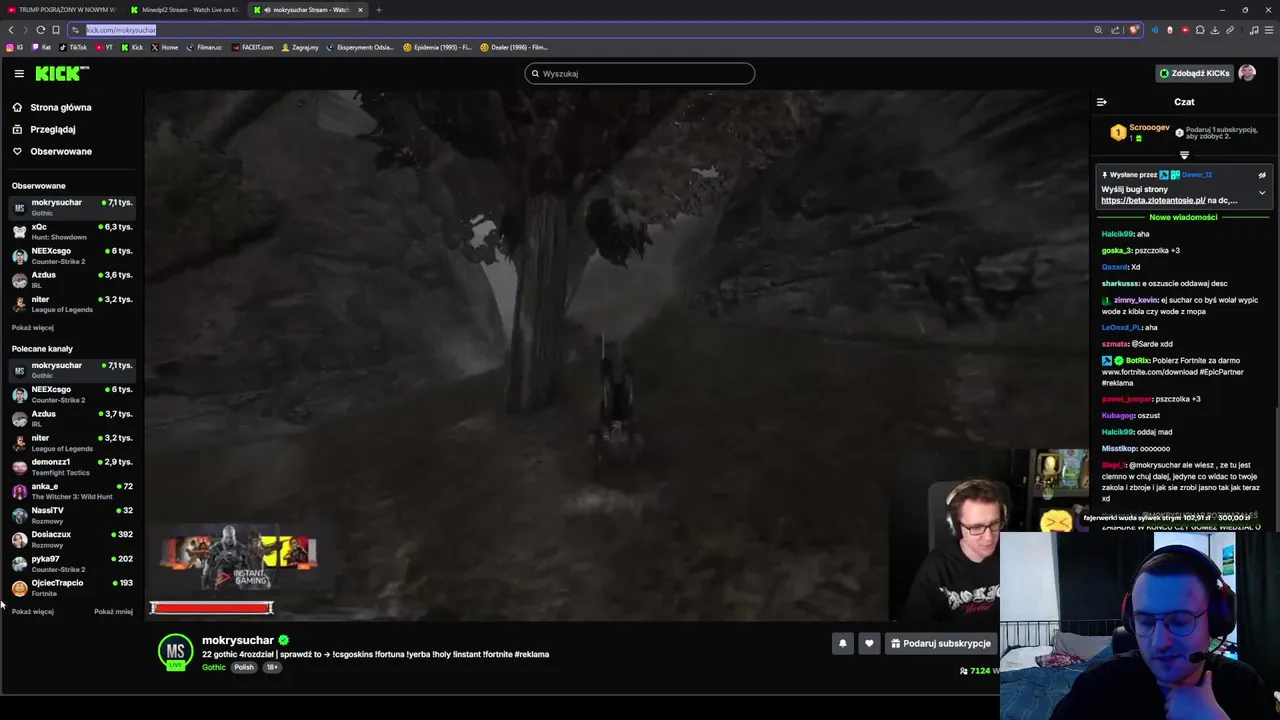The image size is (1280, 720).
Task: Open demonzz1 recommended channel
Action: tap(72, 466)
